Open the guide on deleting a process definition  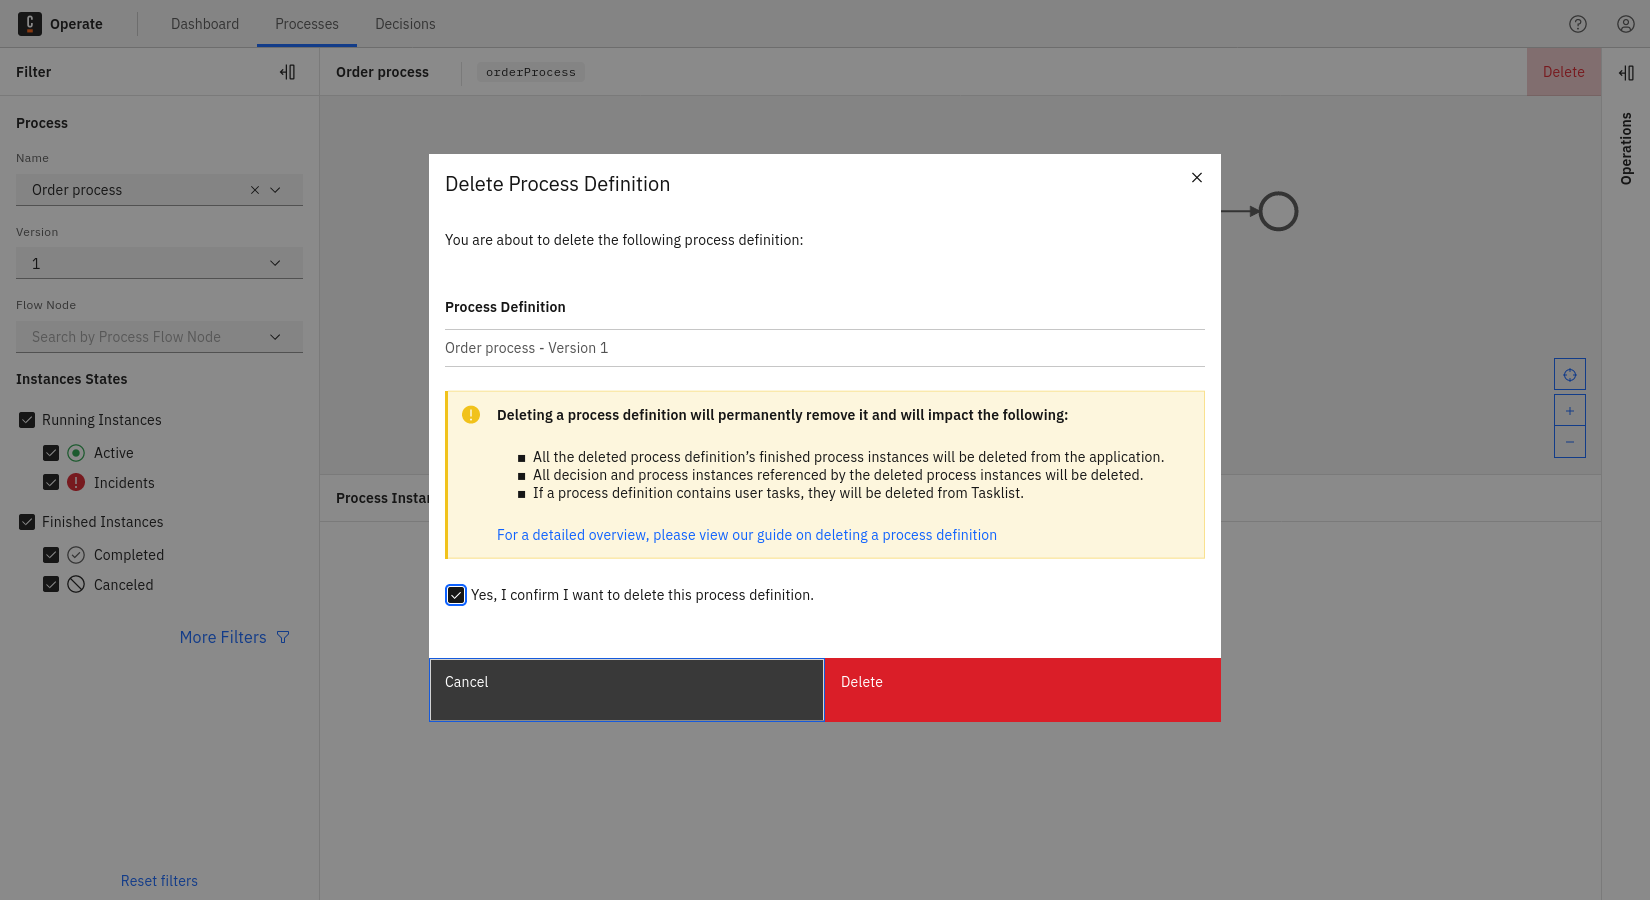tap(746, 534)
